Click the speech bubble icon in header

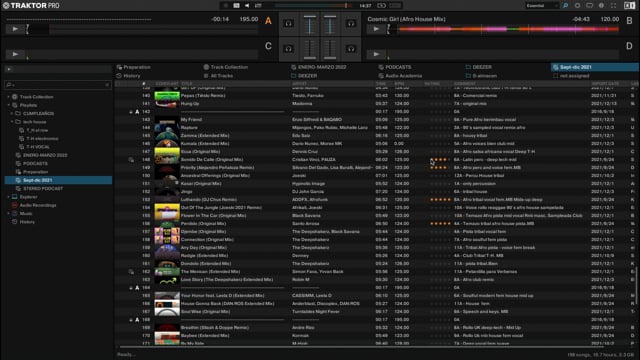coord(589,5)
